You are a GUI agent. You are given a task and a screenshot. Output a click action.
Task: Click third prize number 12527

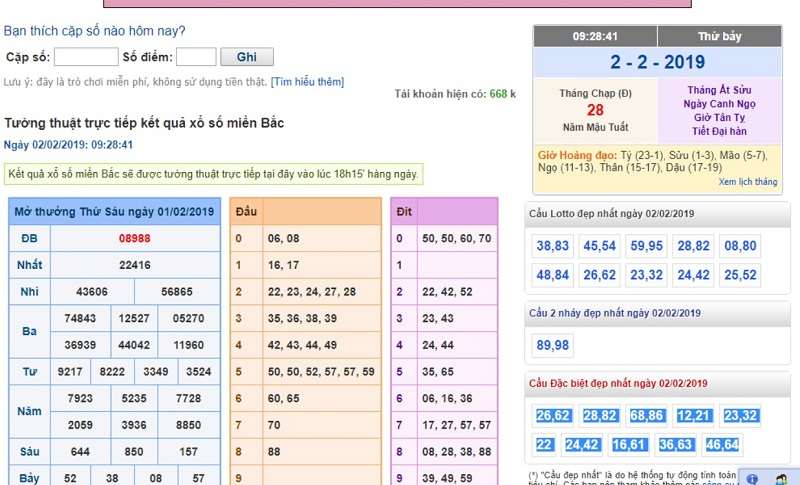pos(134,318)
